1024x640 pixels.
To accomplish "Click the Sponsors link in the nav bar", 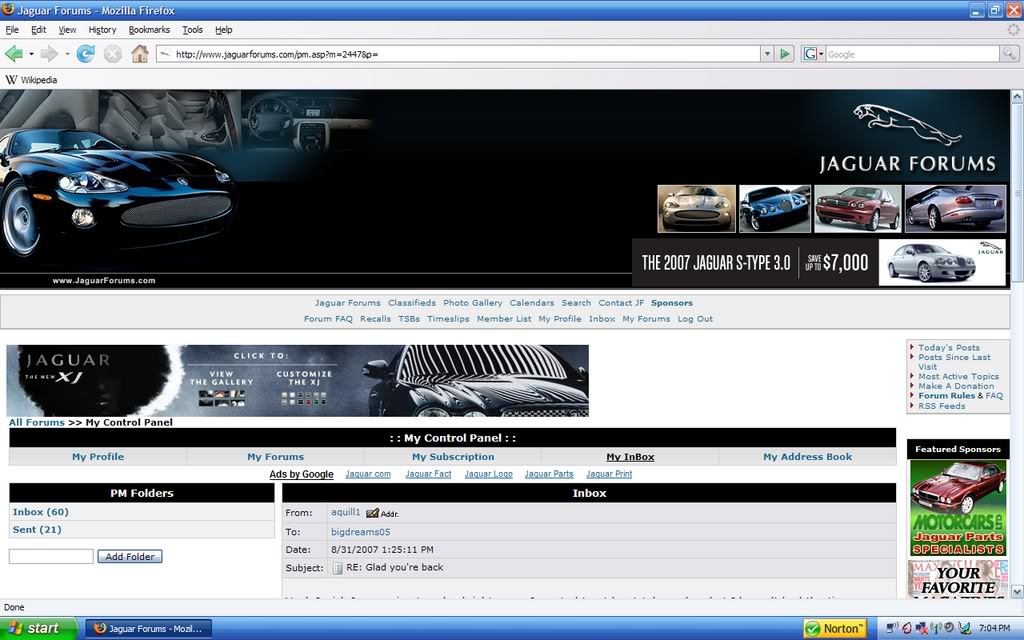I will coord(671,303).
